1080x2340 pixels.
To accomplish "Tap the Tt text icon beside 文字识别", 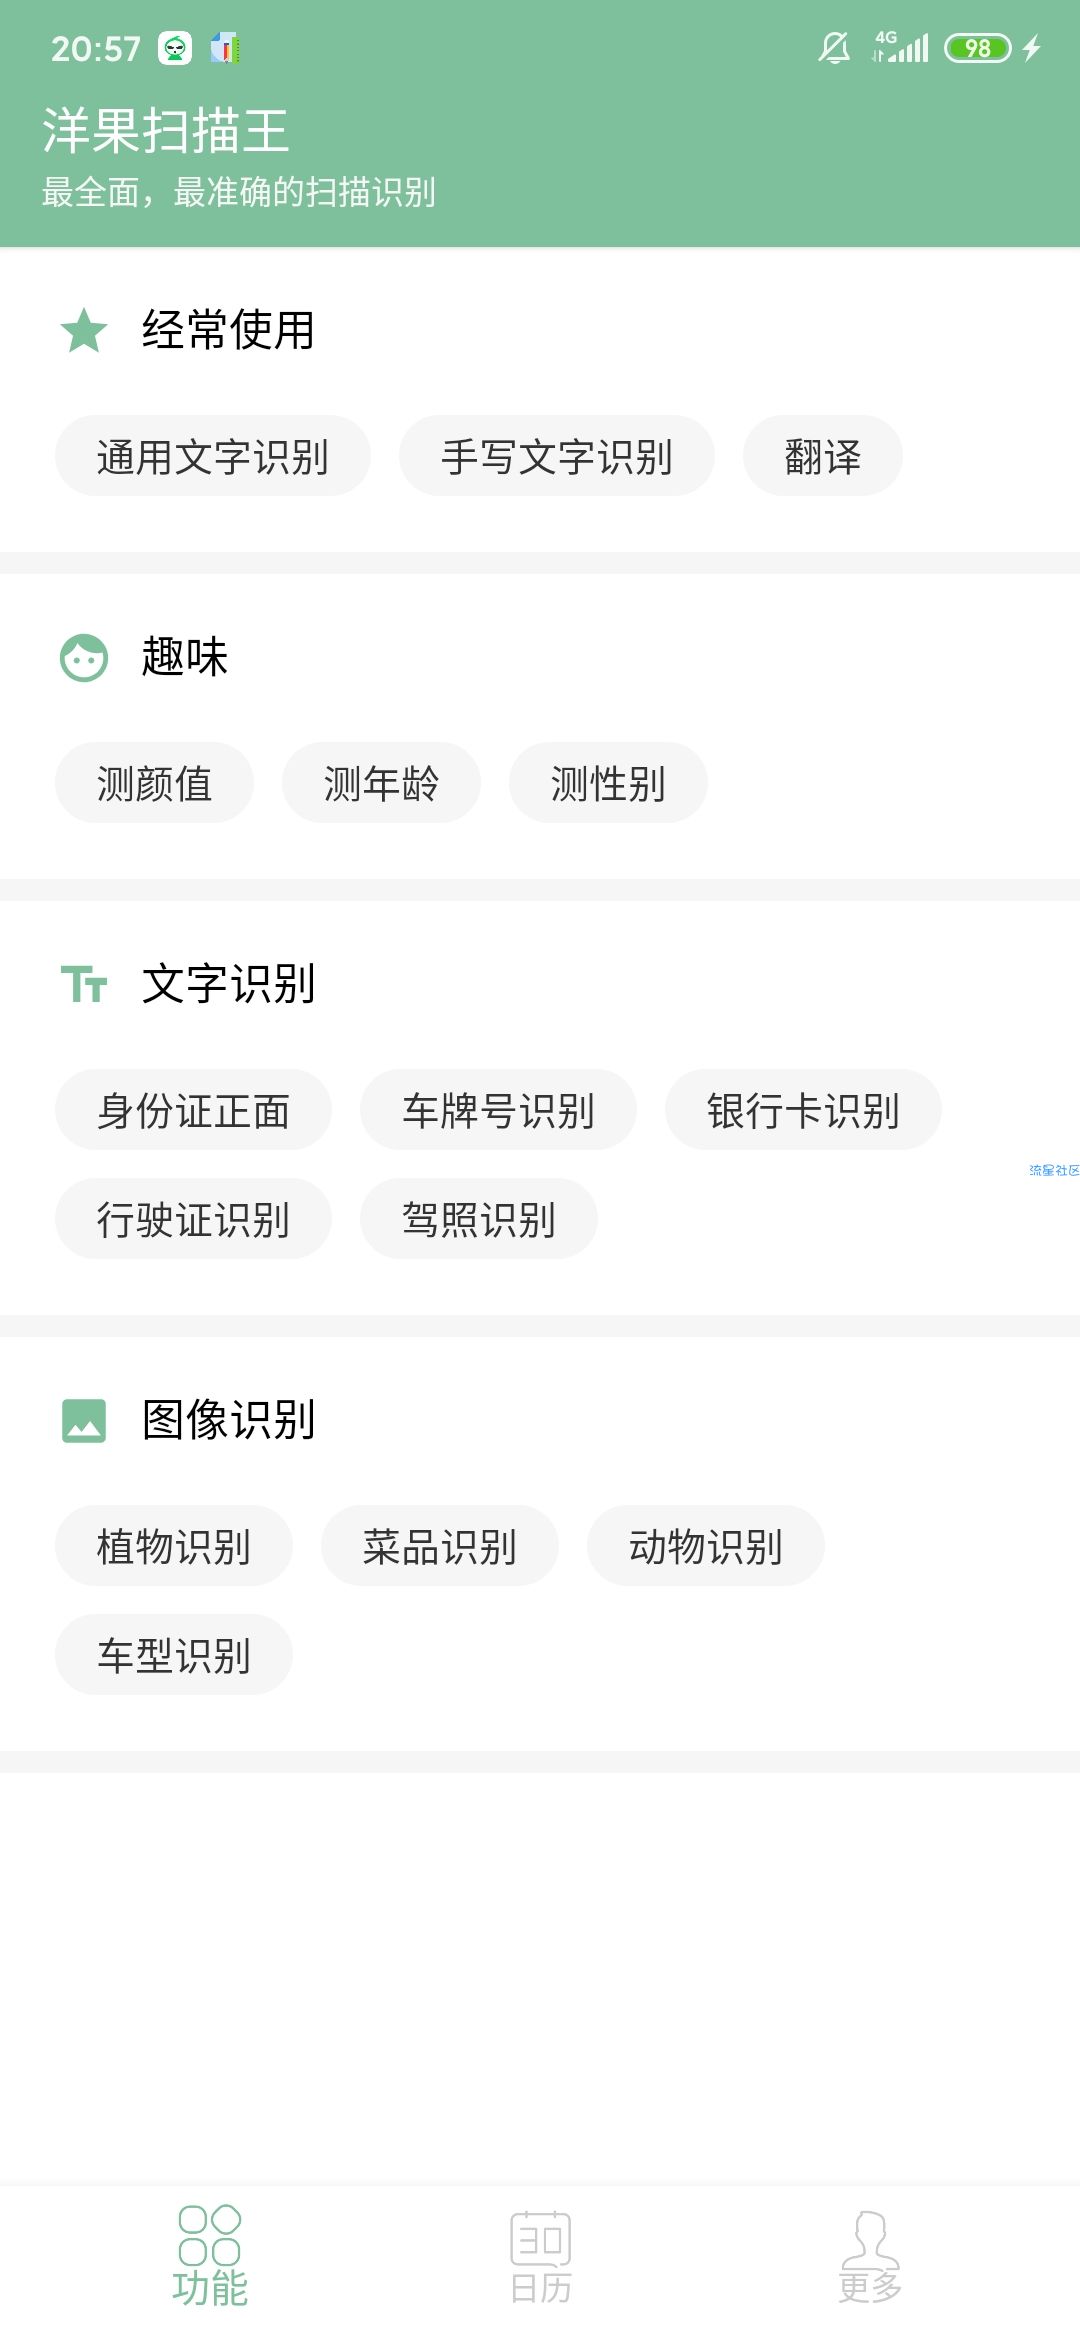I will click(x=84, y=984).
